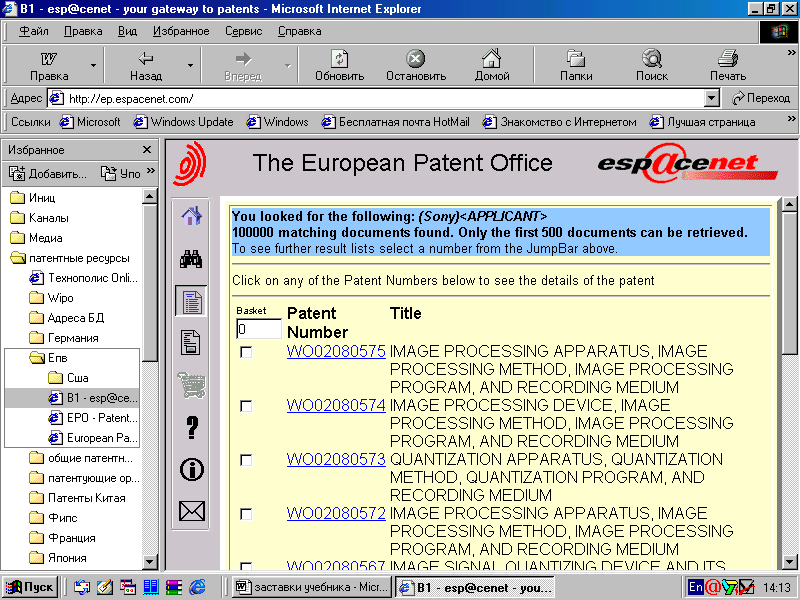800x600 pixels.
Task: Open the Windows Update link
Action: [183, 122]
